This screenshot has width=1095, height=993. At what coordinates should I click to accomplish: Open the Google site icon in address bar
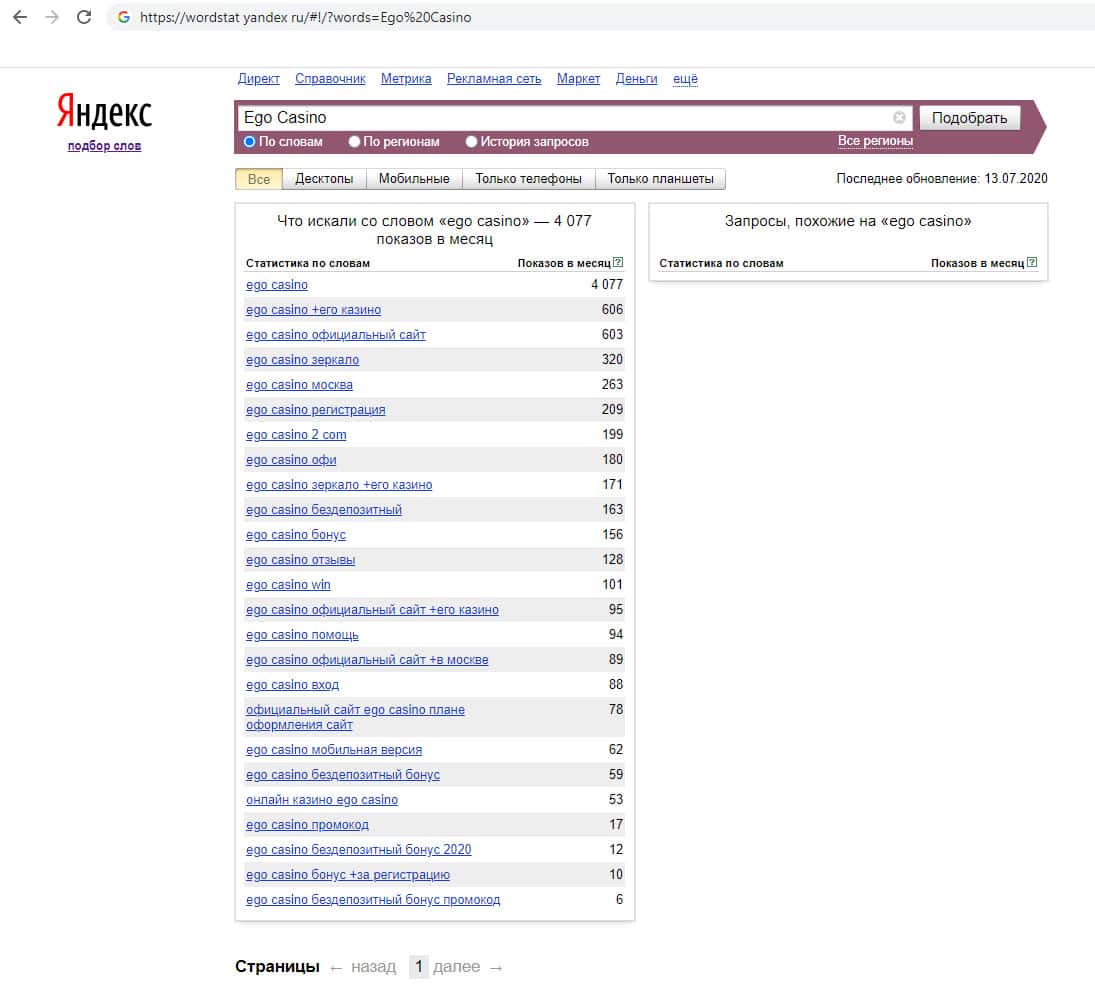pos(124,17)
